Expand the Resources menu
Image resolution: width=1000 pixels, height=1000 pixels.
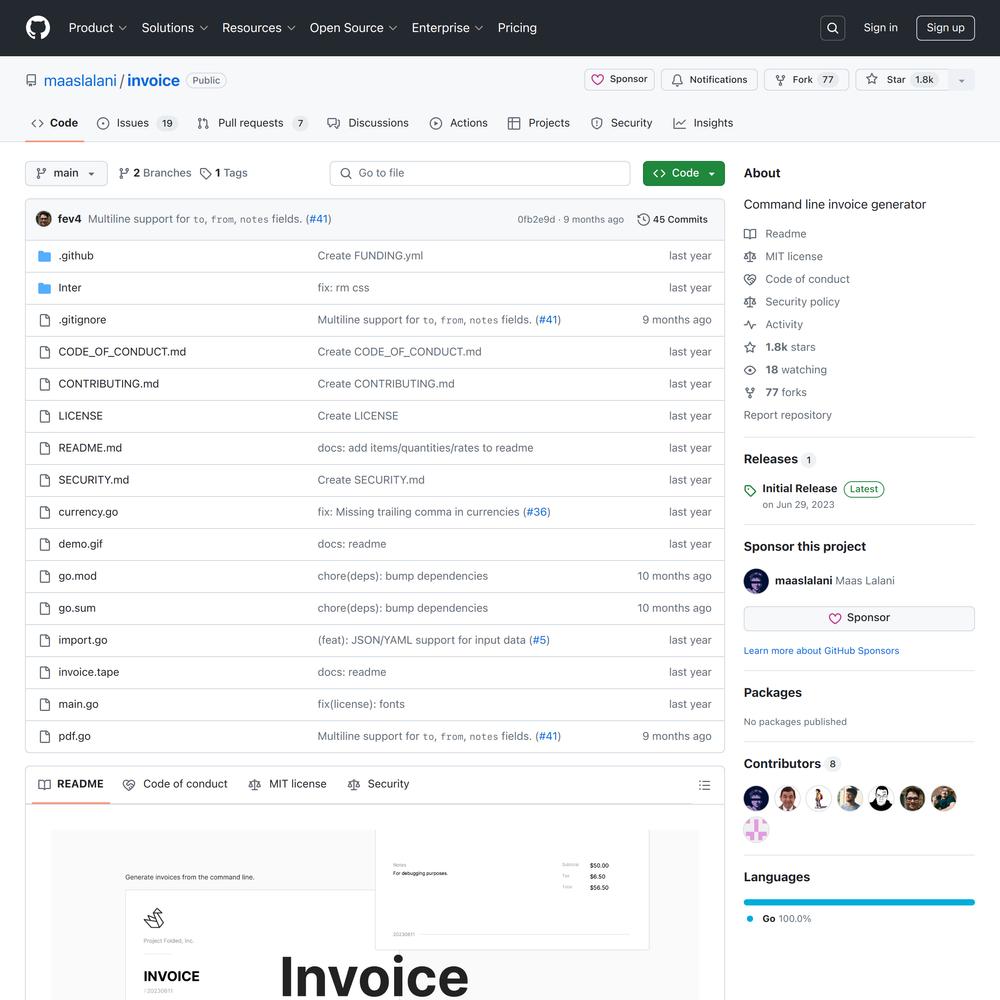[258, 28]
